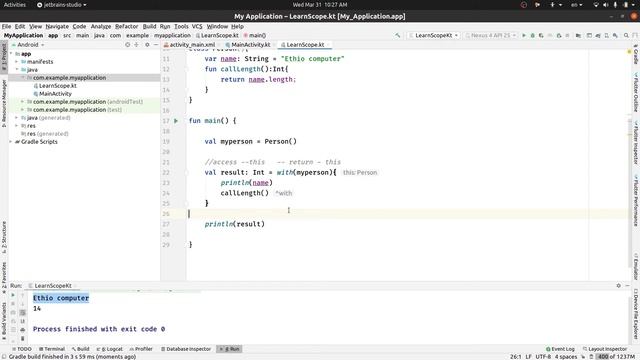Click the Debug bug icon in toolbar
The height and width of the screenshot is (360, 640).
tap(533, 36)
